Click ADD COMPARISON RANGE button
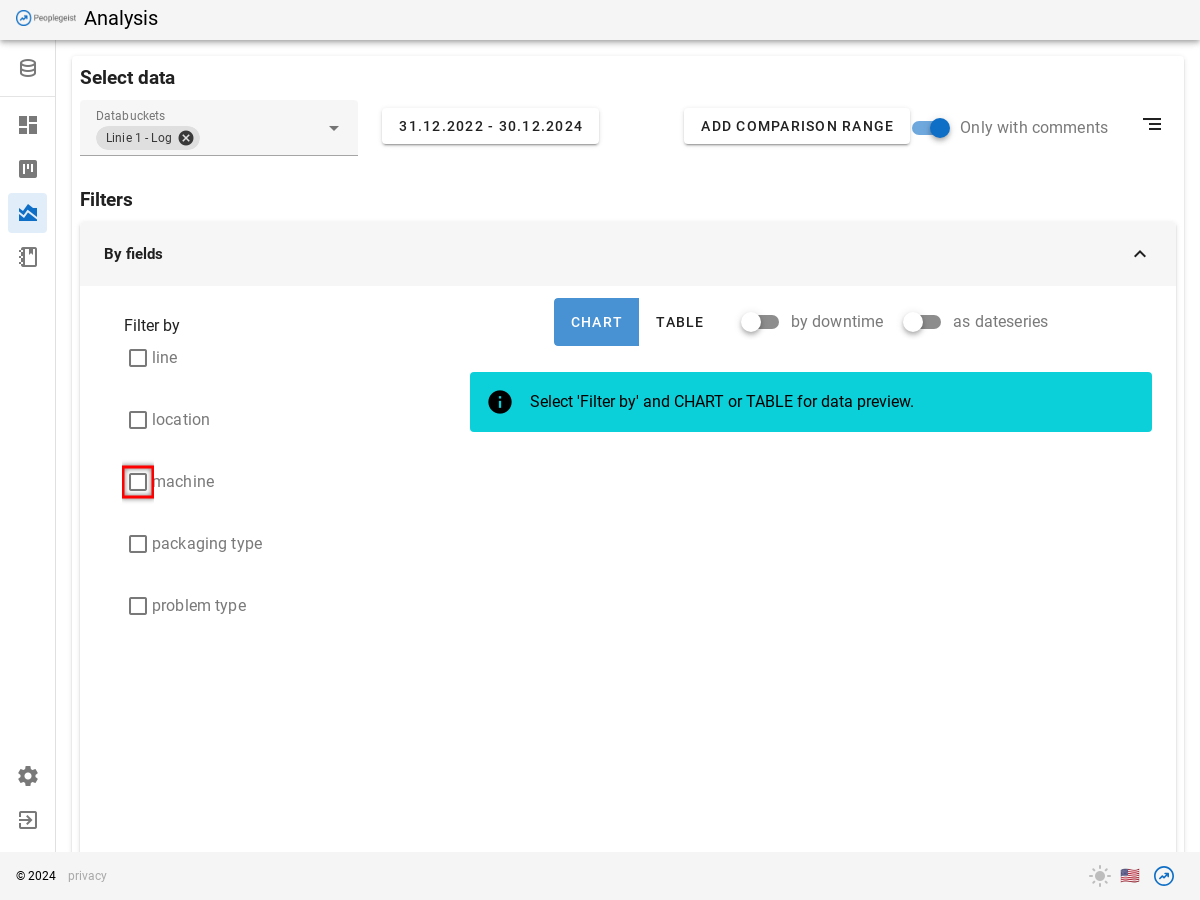 tap(797, 126)
